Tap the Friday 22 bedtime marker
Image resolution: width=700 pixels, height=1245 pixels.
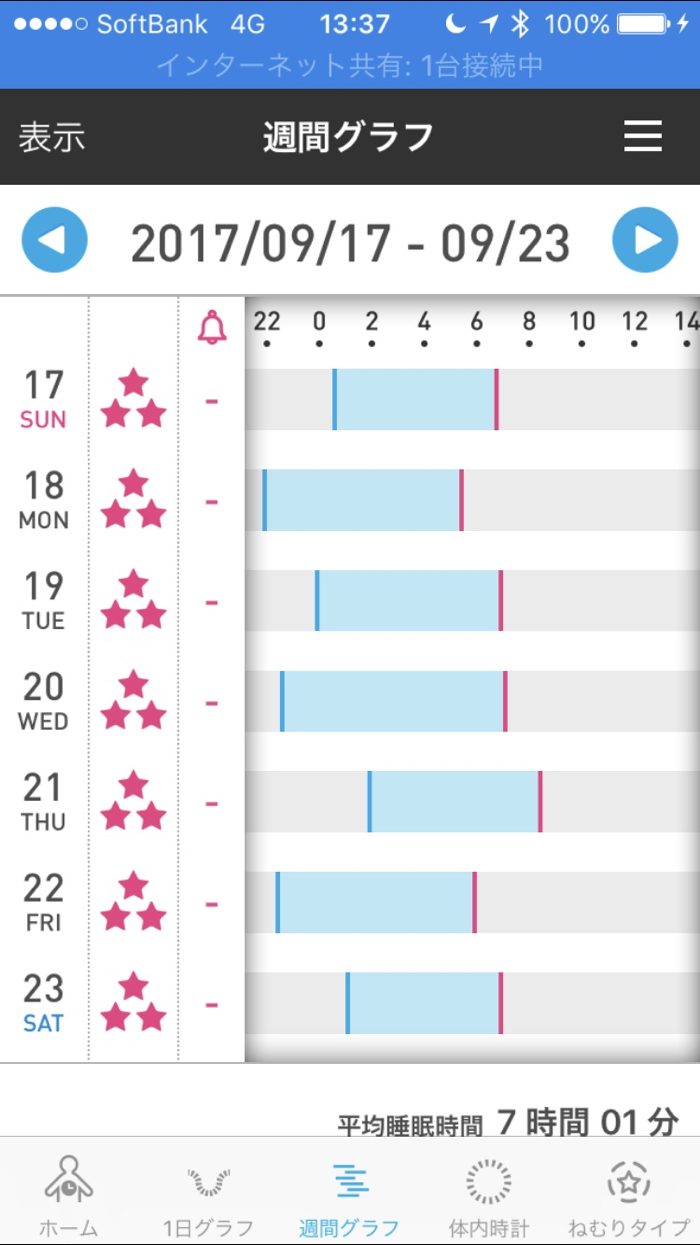(x=278, y=903)
